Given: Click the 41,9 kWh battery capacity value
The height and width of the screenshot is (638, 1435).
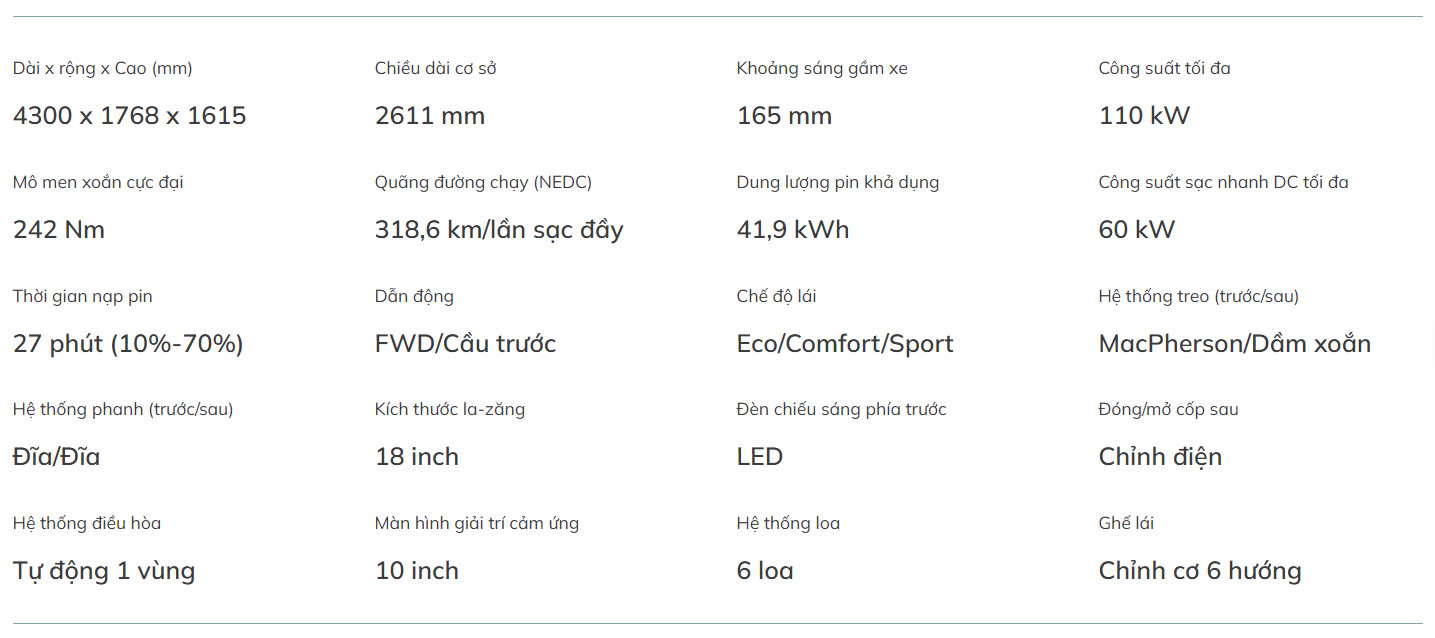Looking at the screenshot, I should (x=792, y=230).
